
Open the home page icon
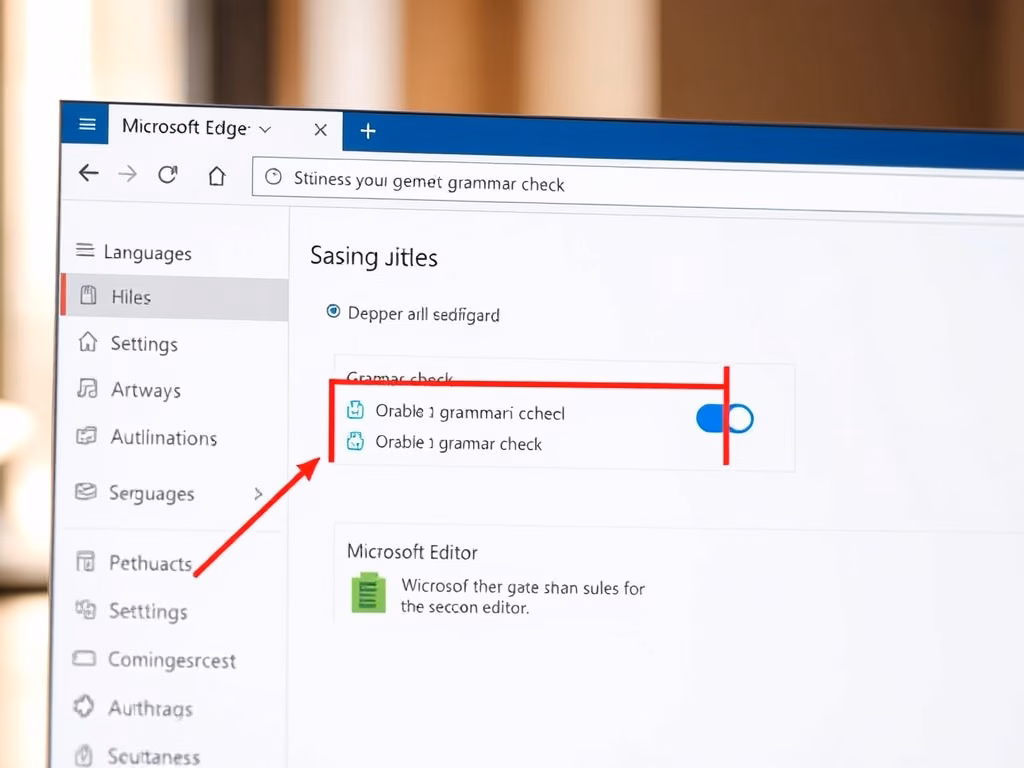(217, 176)
